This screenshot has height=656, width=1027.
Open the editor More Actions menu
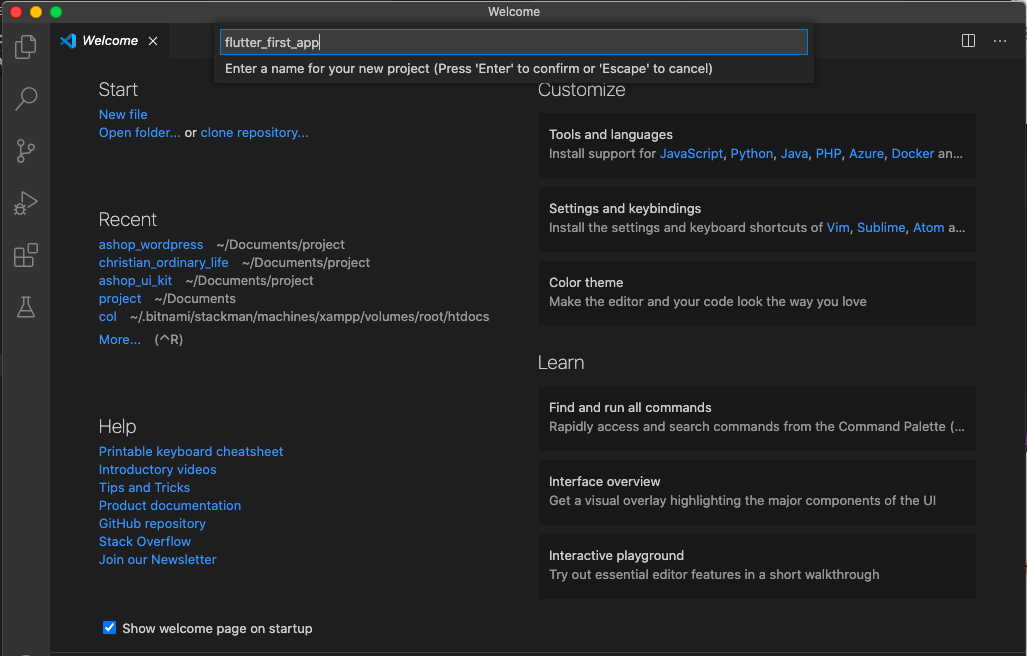point(999,41)
